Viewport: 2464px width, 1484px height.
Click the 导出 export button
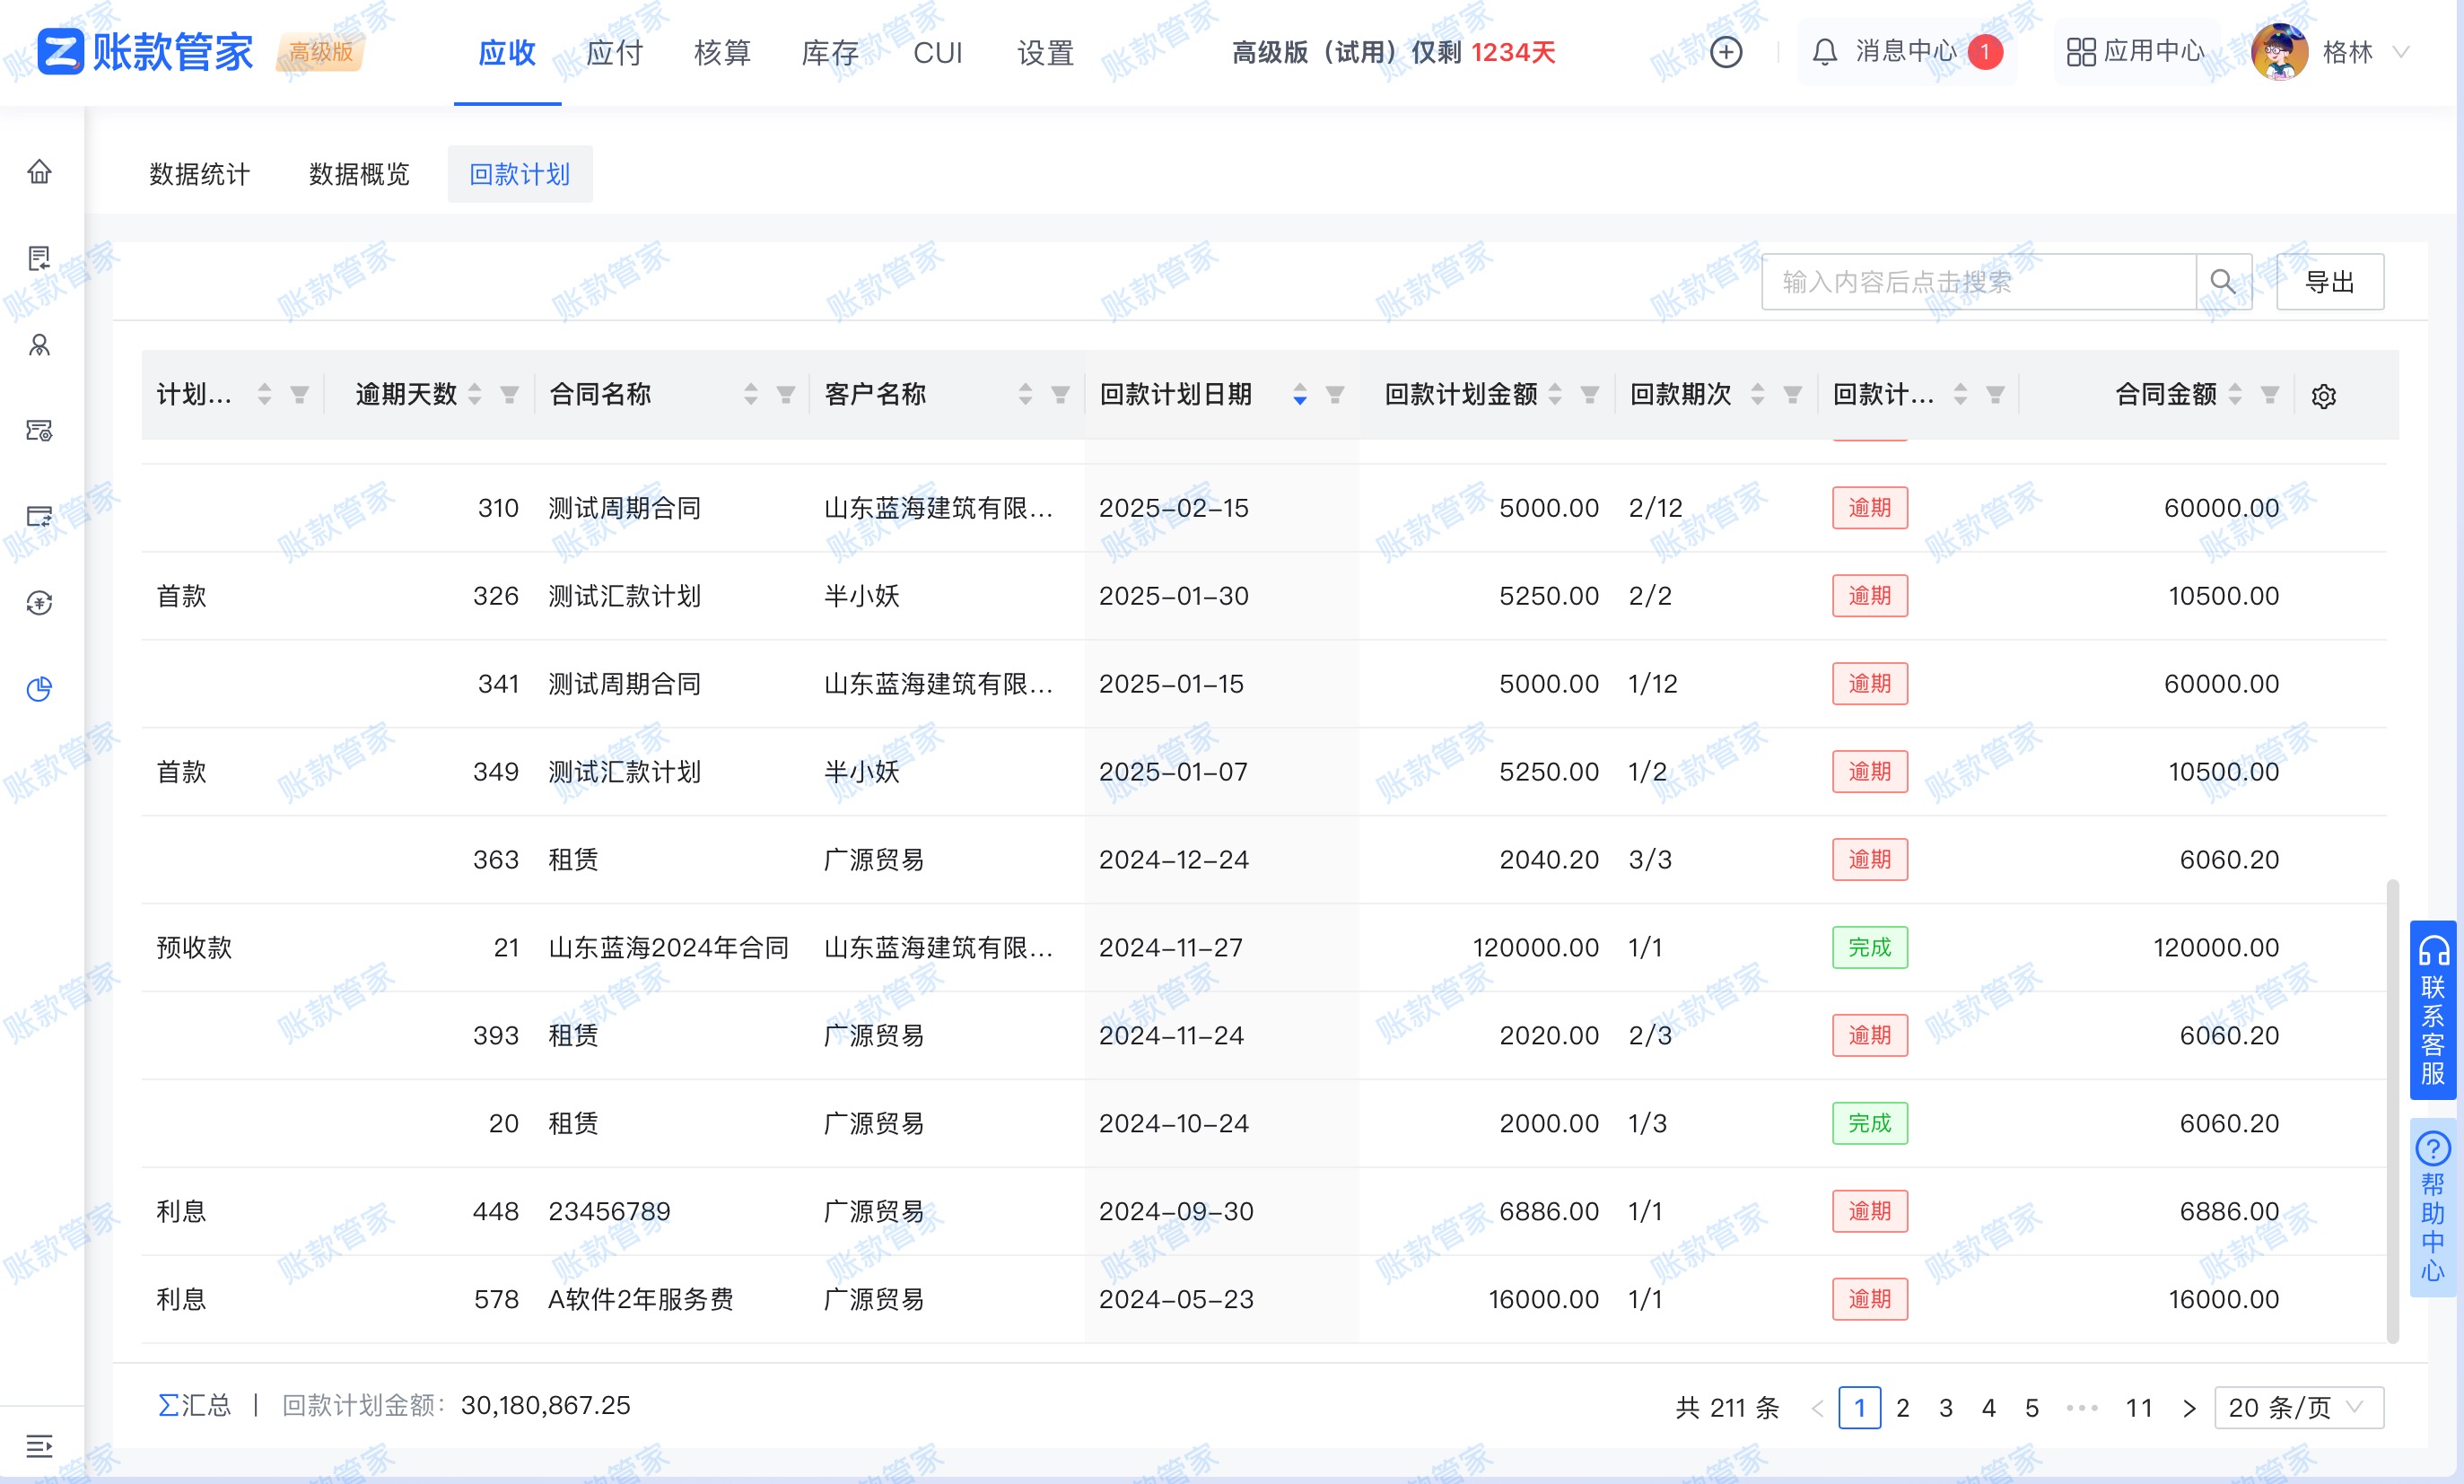pyautogui.click(x=2331, y=281)
